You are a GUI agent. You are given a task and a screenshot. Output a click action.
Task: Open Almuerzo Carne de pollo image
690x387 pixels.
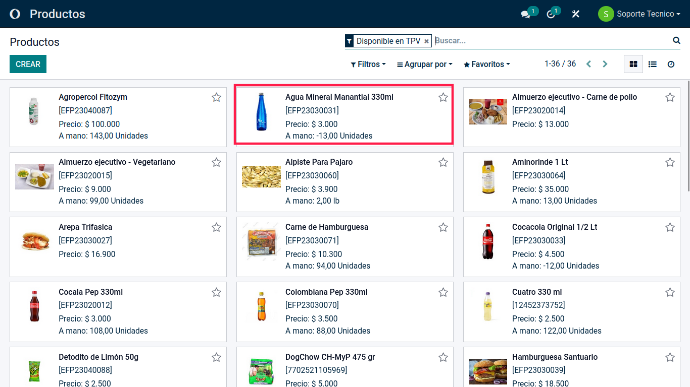pyautogui.click(x=488, y=111)
